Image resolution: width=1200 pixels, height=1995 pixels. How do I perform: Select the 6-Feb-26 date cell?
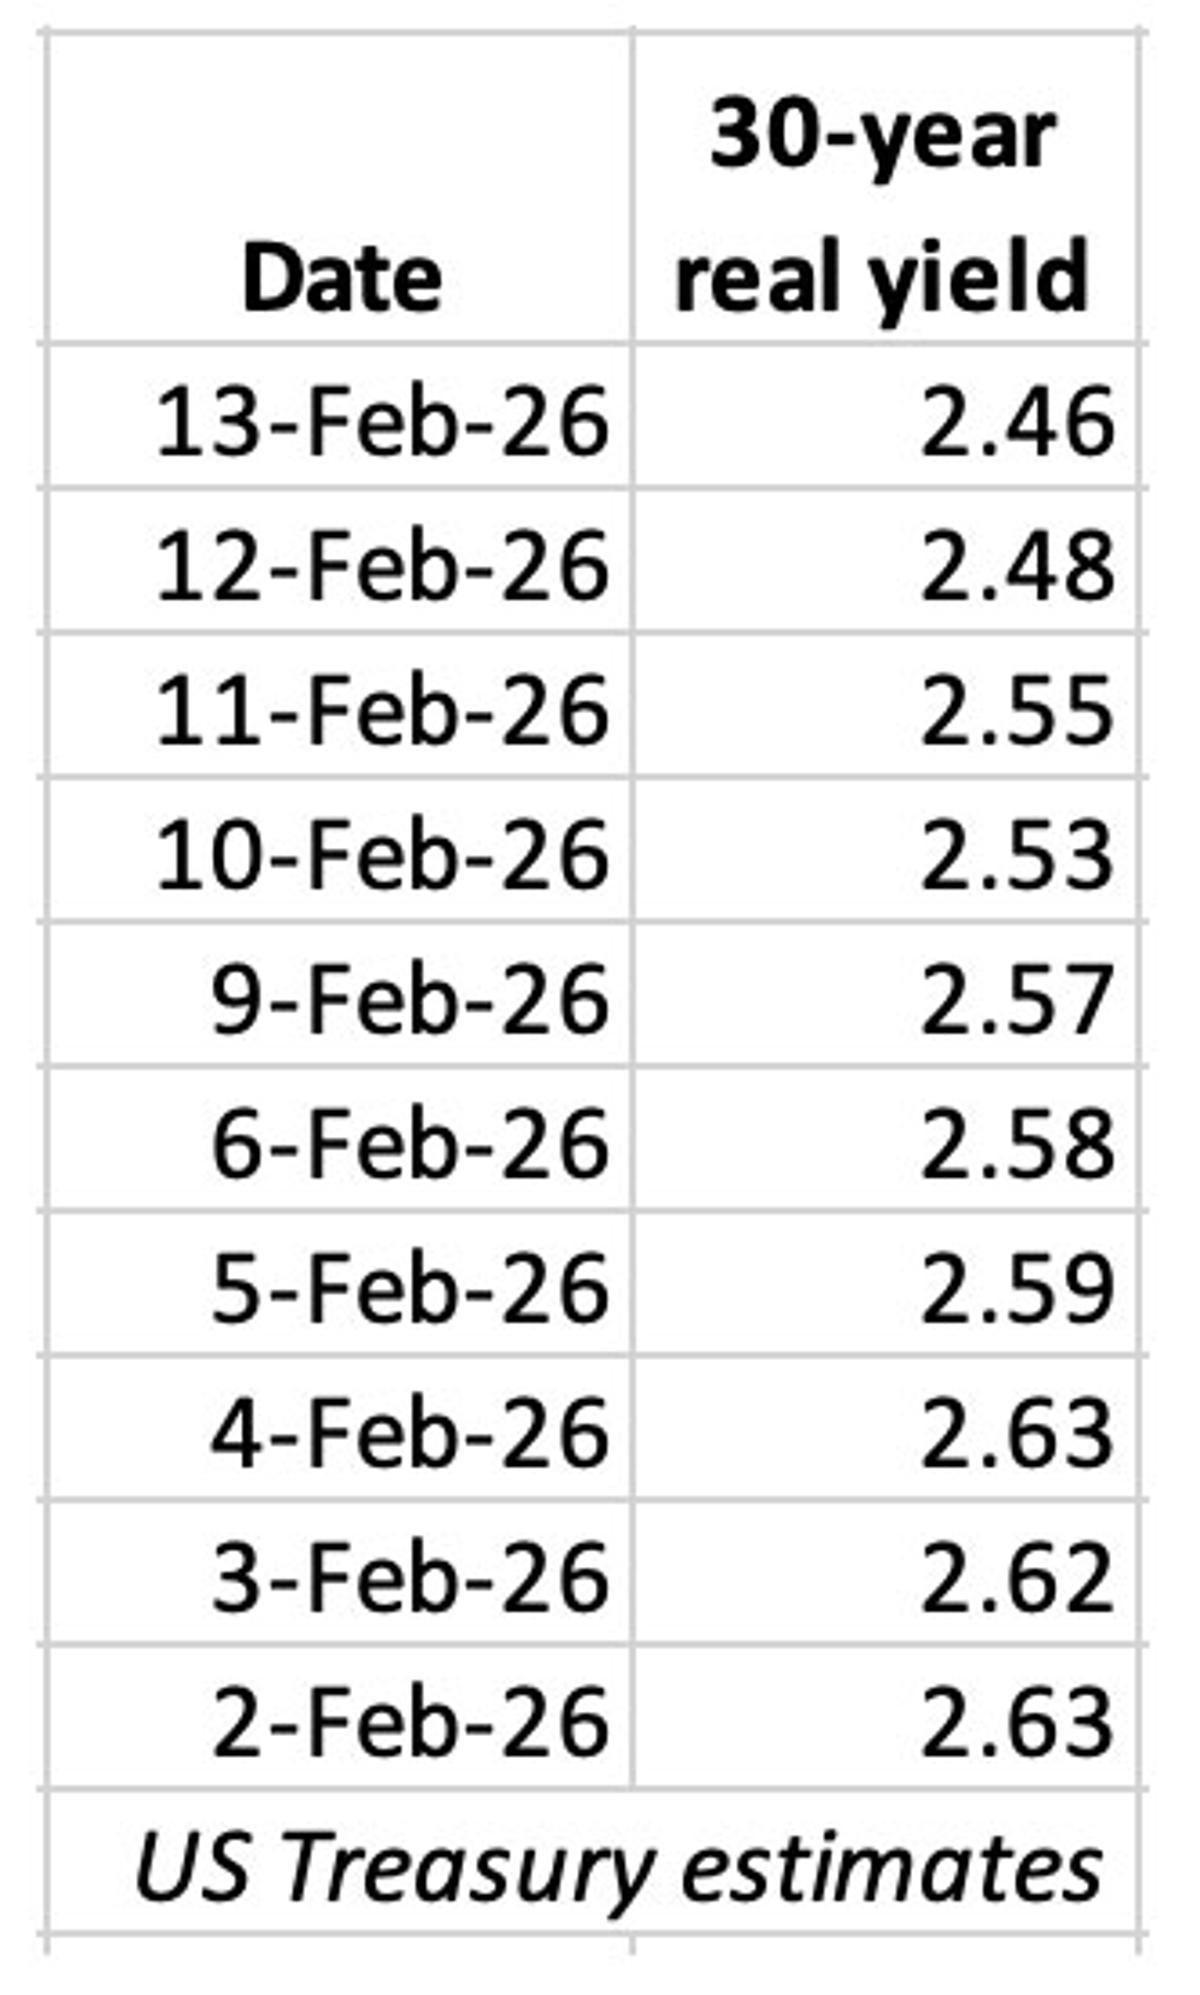(x=408, y=1143)
